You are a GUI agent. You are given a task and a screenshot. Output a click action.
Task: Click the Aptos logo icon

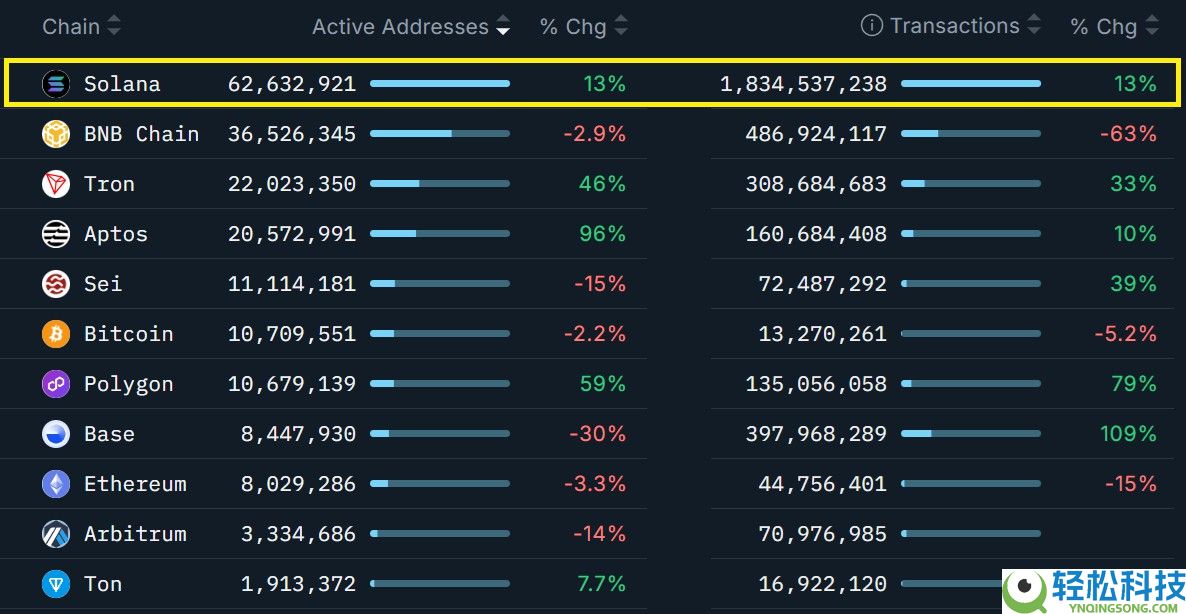point(56,234)
